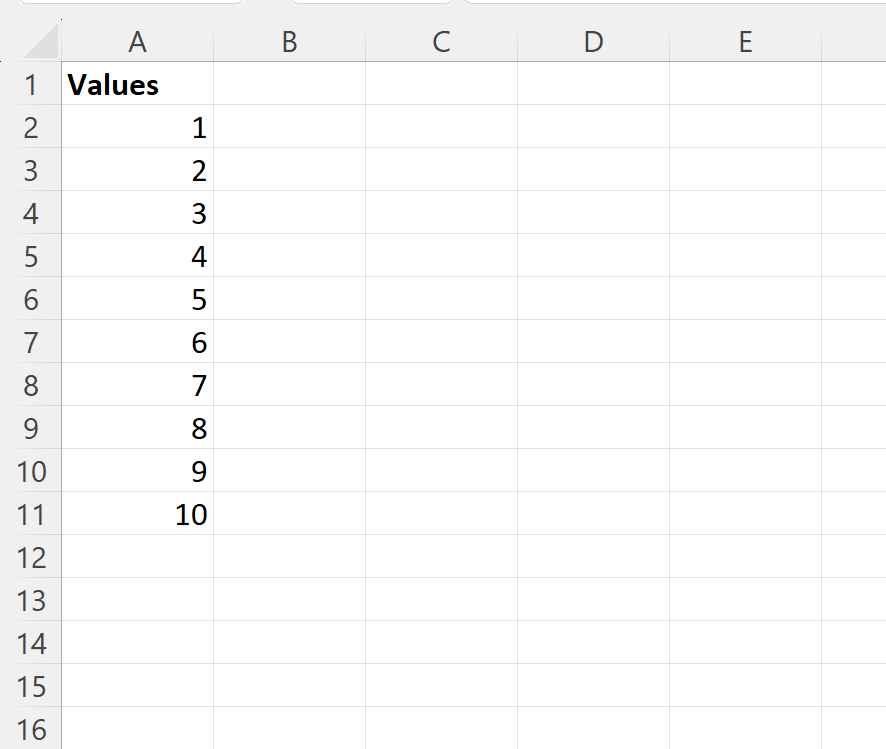This screenshot has height=749, width=886.
Task: Select cell containing value 5
Action: pos(137,298)
